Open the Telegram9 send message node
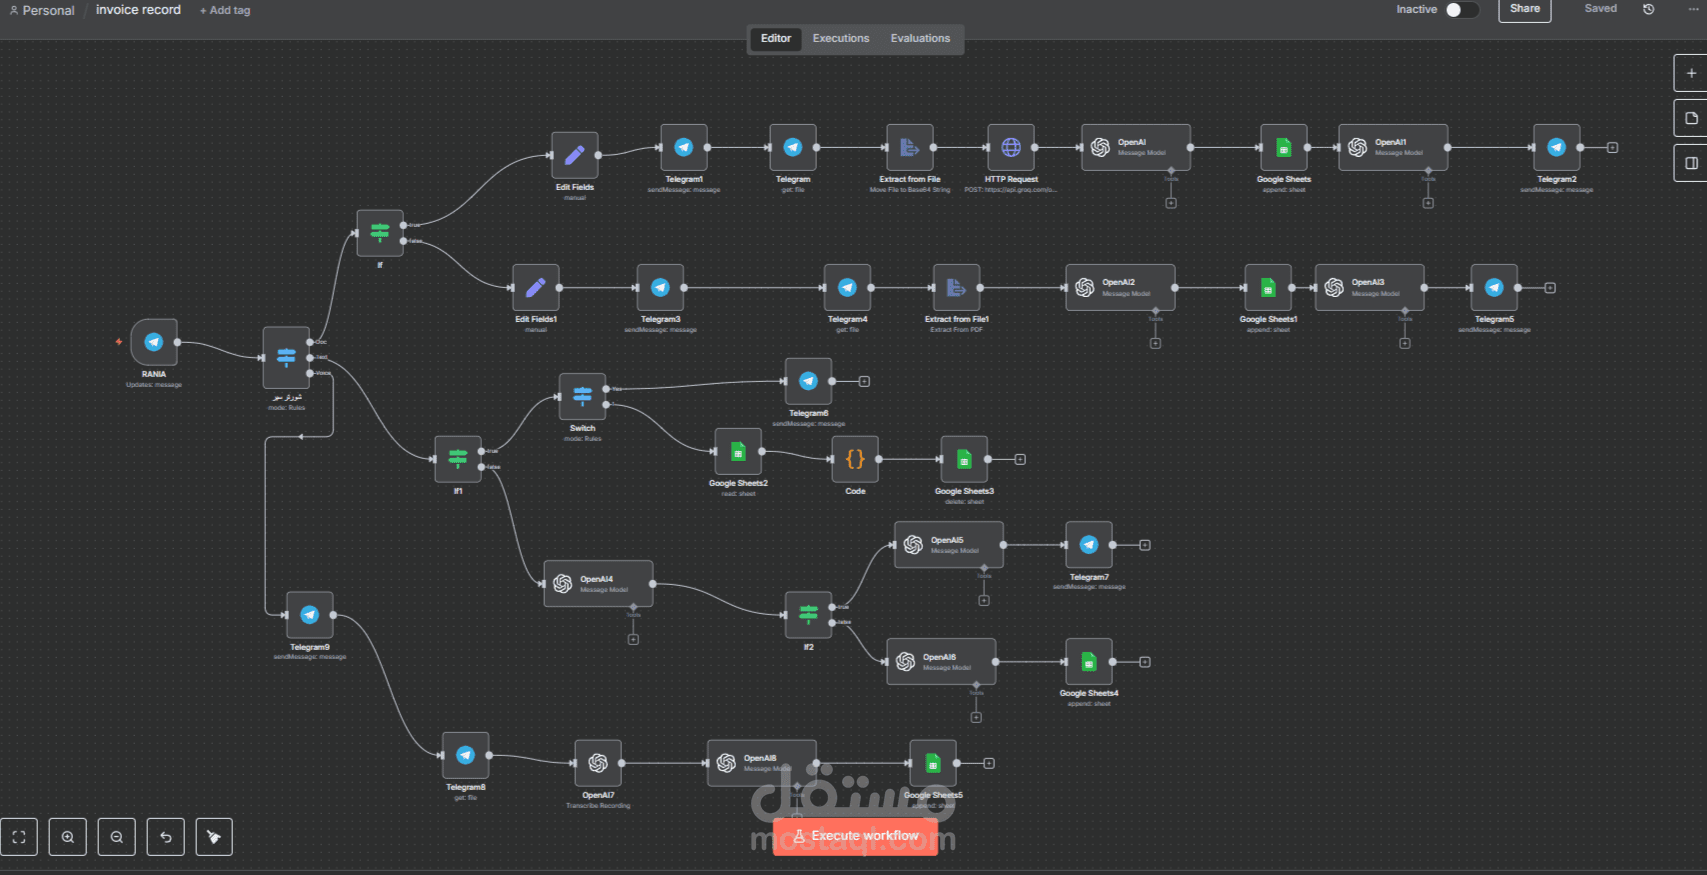 pos(310,615)
